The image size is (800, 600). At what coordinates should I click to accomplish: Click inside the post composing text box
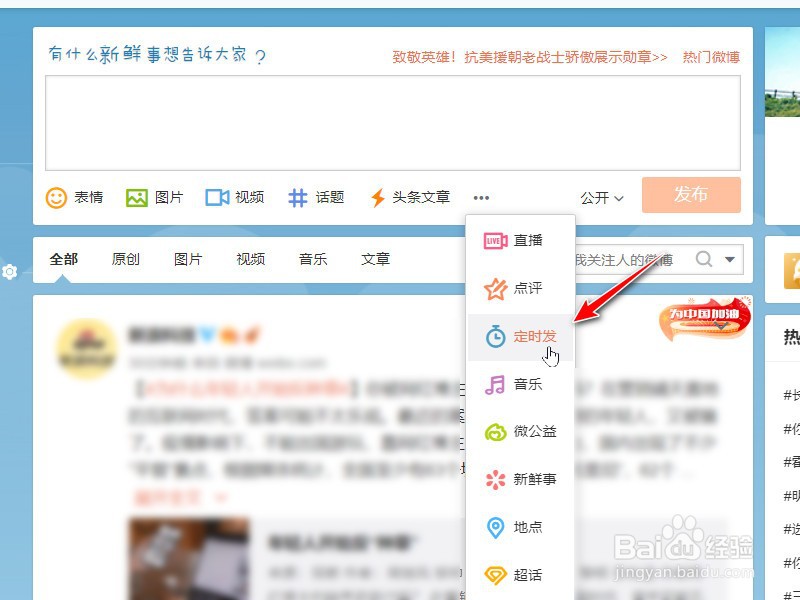393,123
